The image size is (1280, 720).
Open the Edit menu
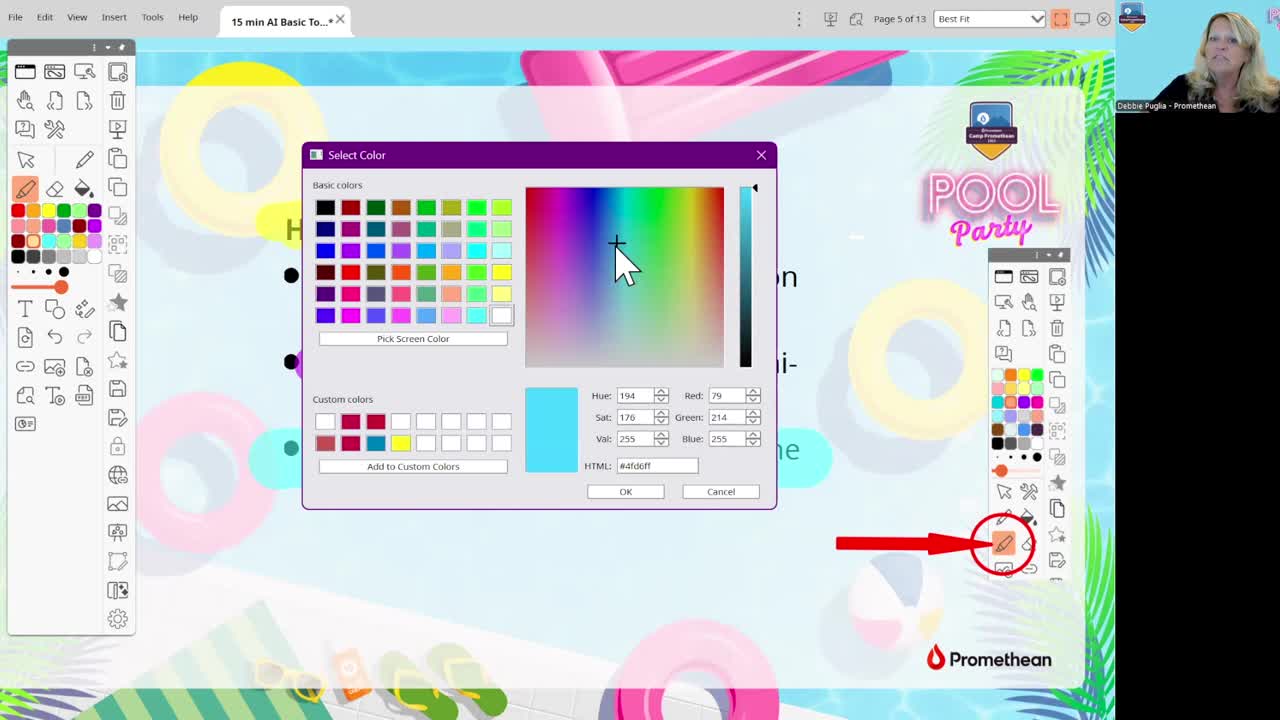coord(45,17)
